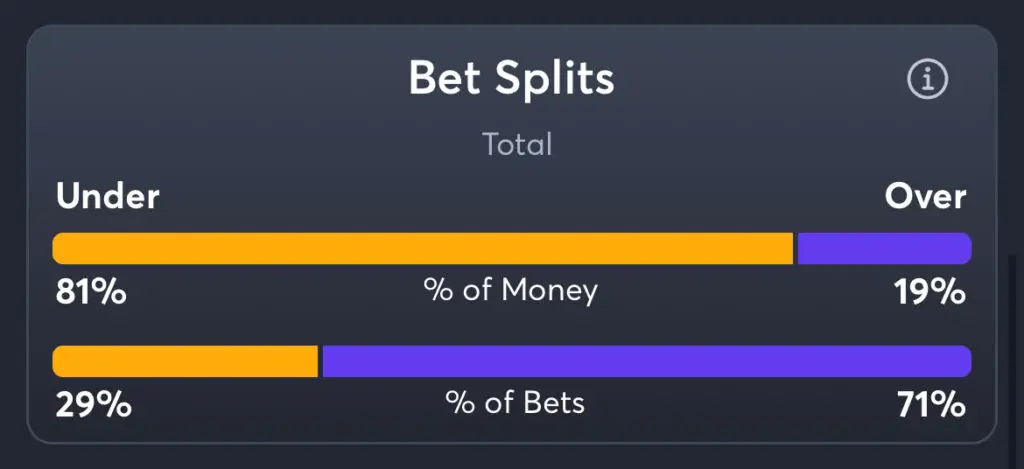Open the info icon in Bet Splits
Viewport: 1024px width, 469px height.
[927, 79]
